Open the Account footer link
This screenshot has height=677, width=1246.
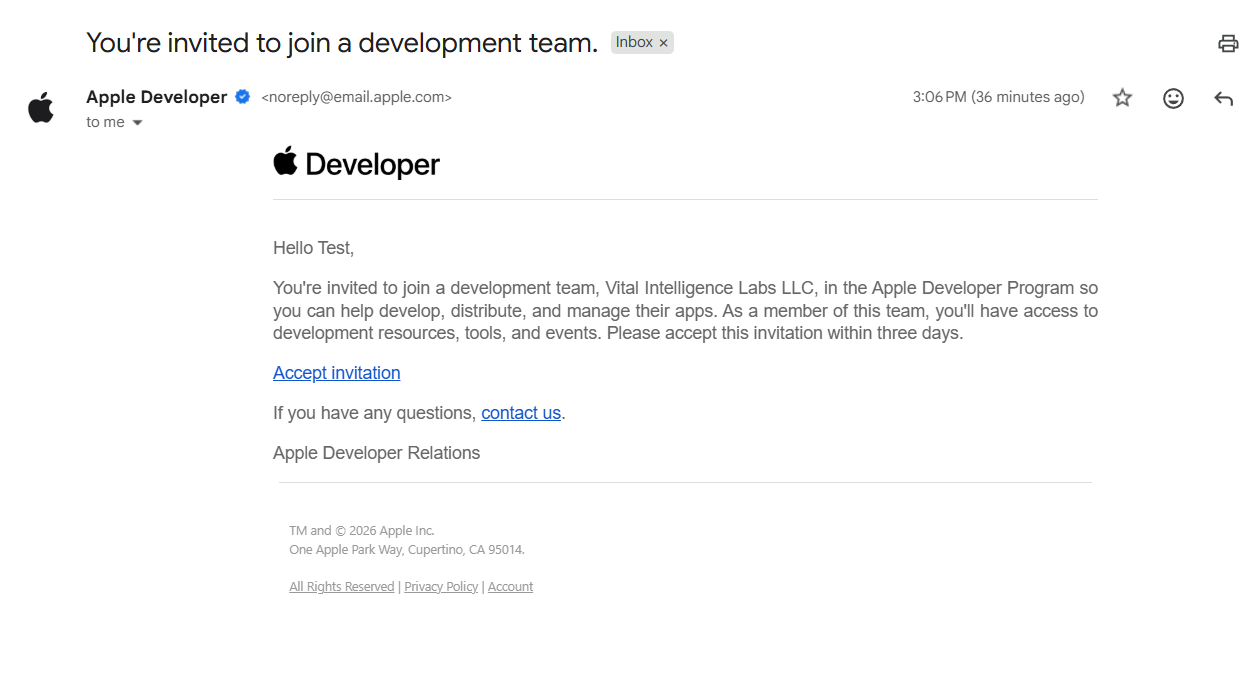coord(510,587)
